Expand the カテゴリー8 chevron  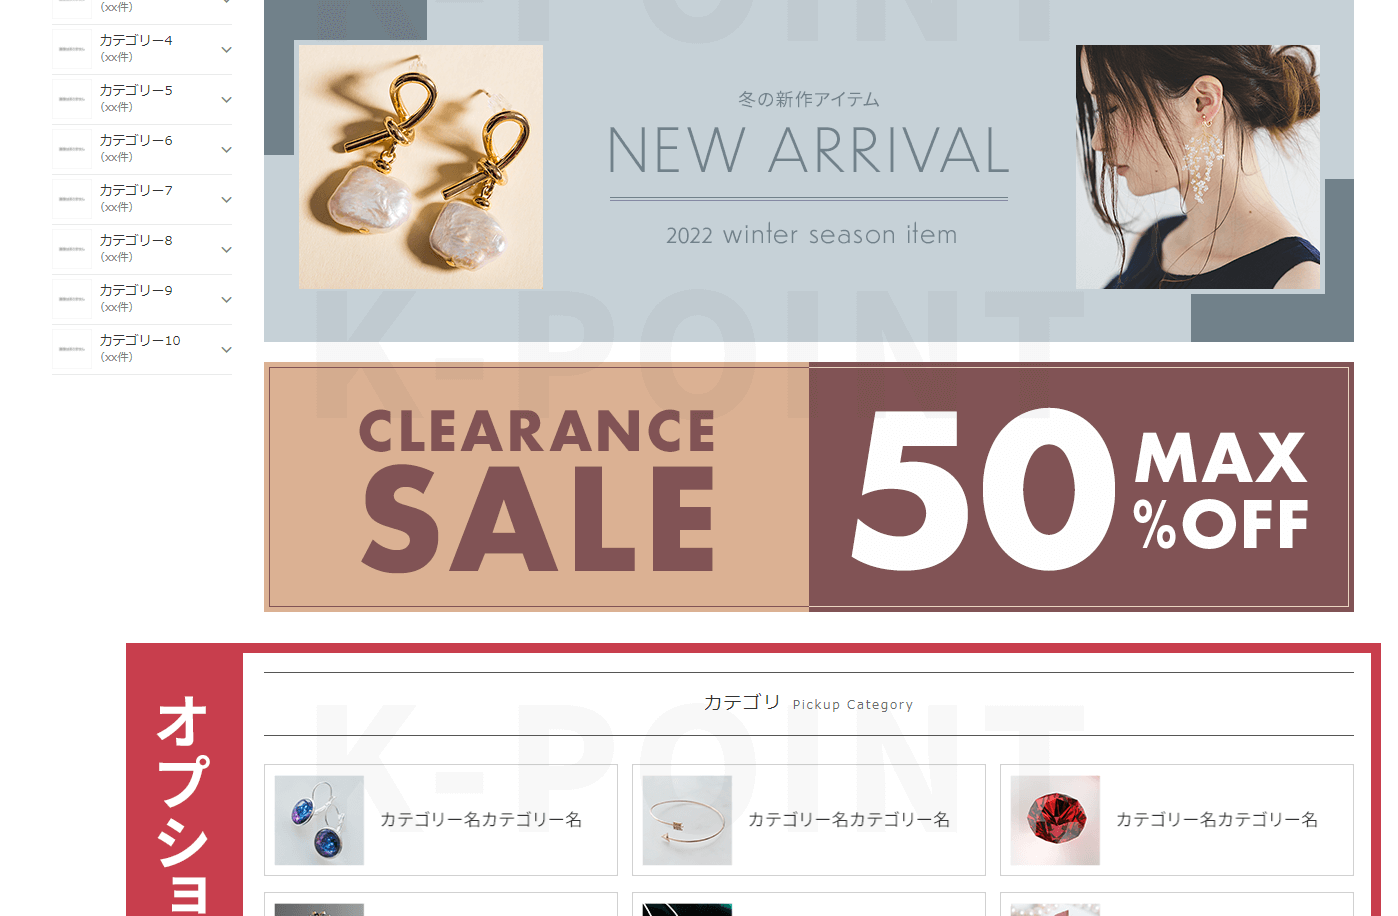[x=226, y=250]
